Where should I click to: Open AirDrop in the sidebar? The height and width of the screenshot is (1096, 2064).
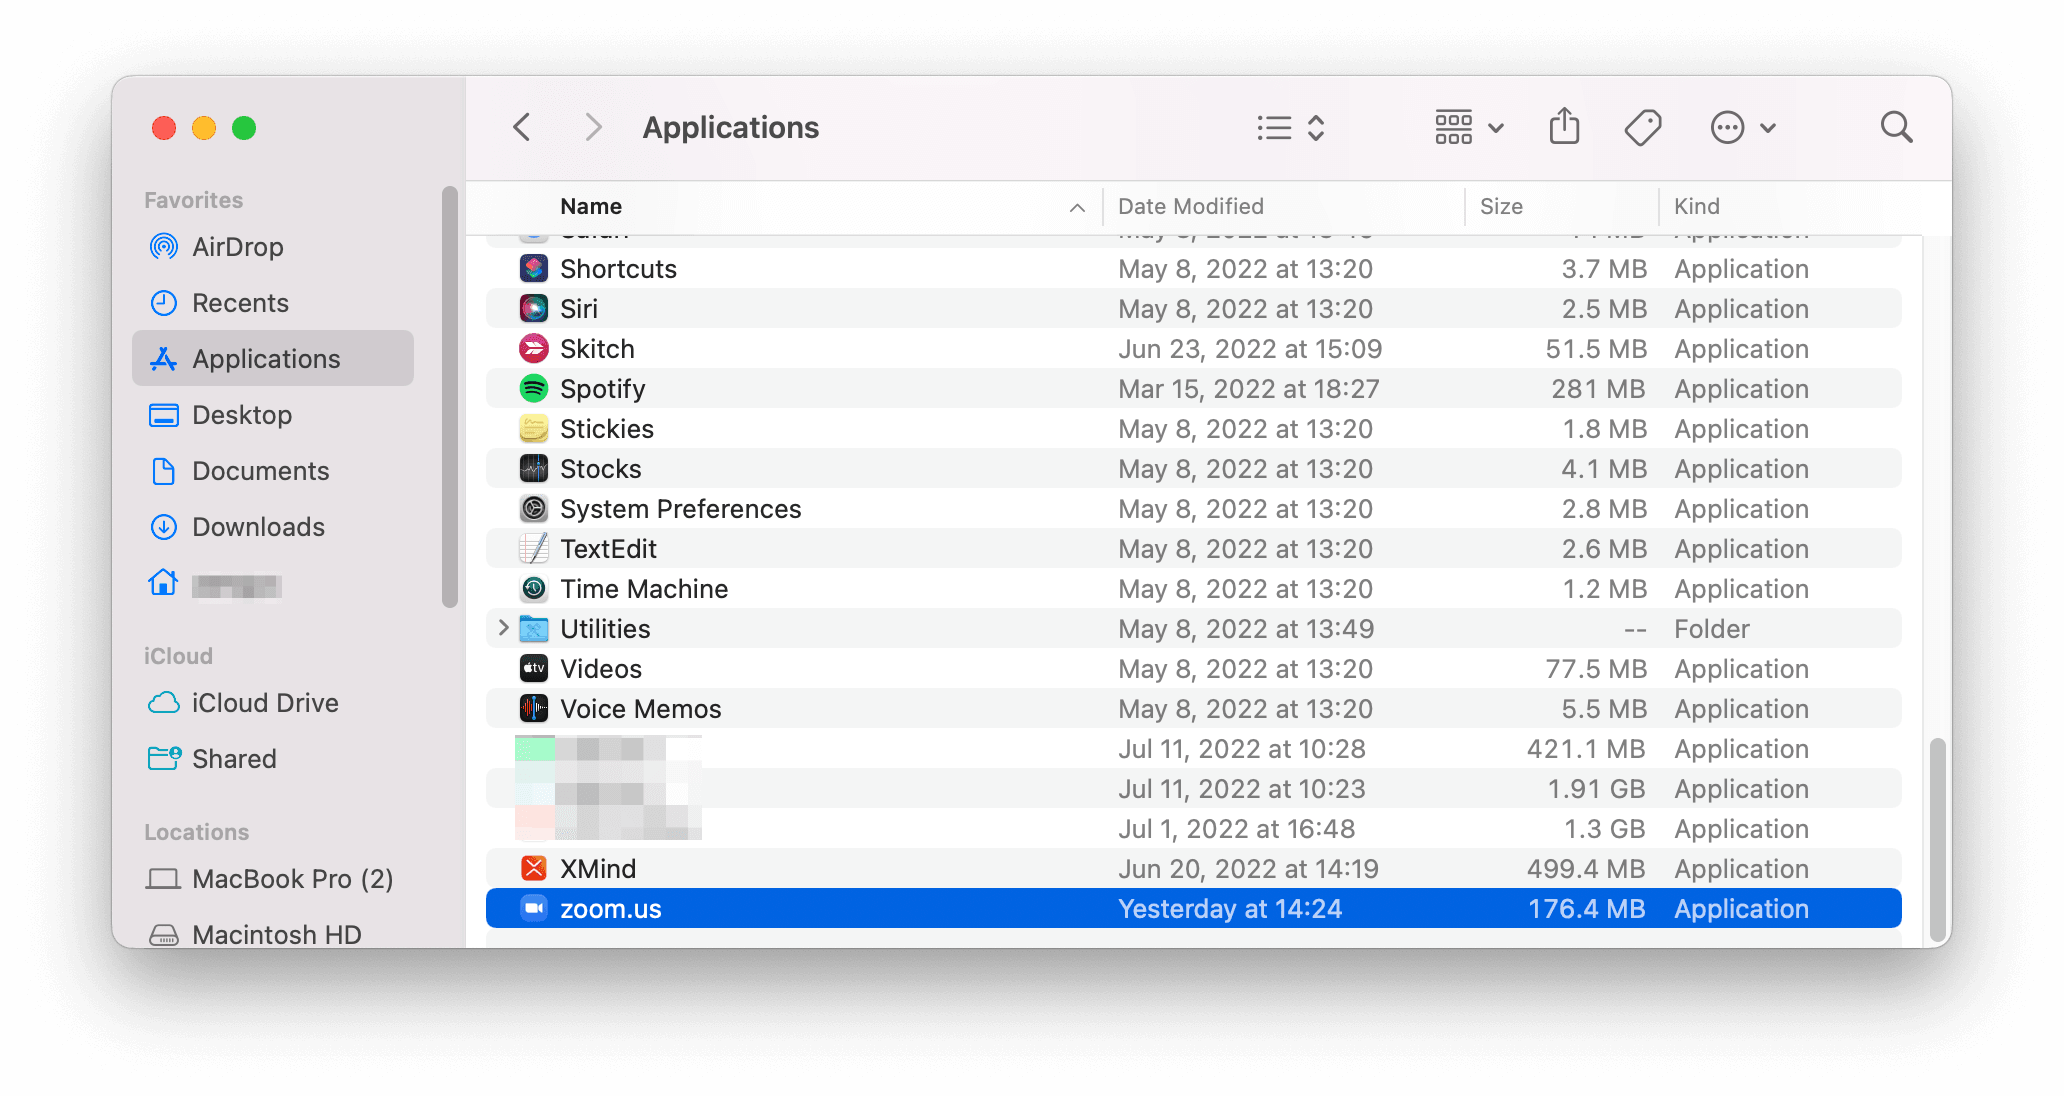[x=272, y=246]
